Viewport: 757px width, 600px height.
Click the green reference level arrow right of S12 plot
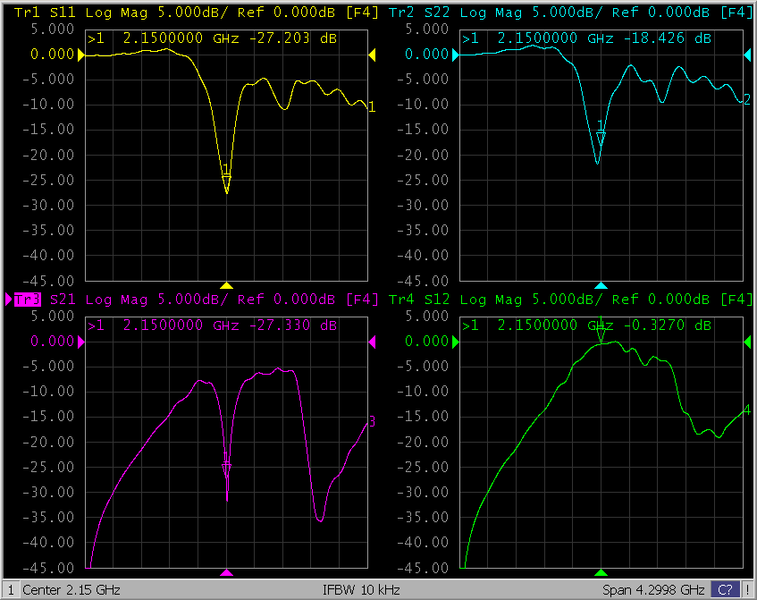pyautogui.click(x=747, y=343)
